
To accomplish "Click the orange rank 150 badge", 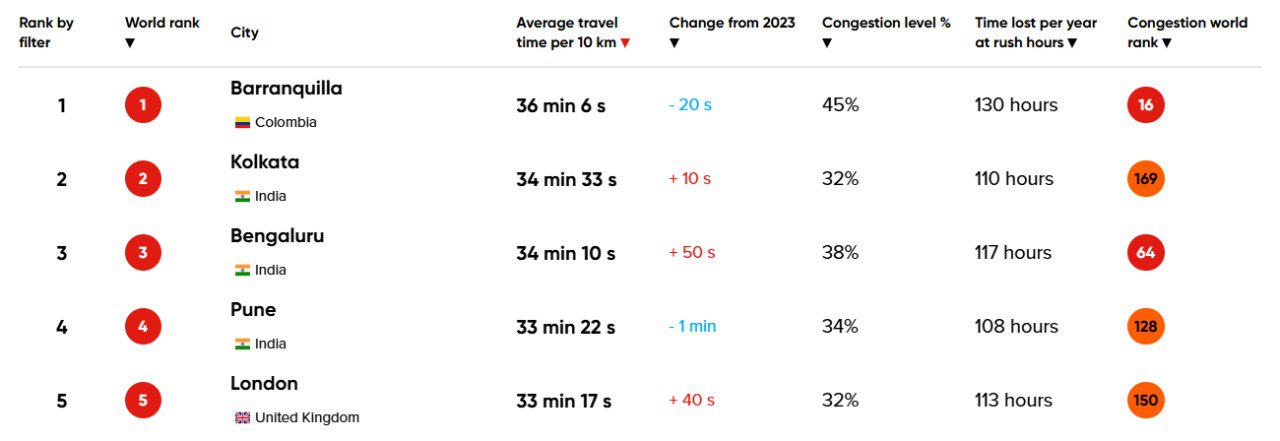I will [1146, 401].
